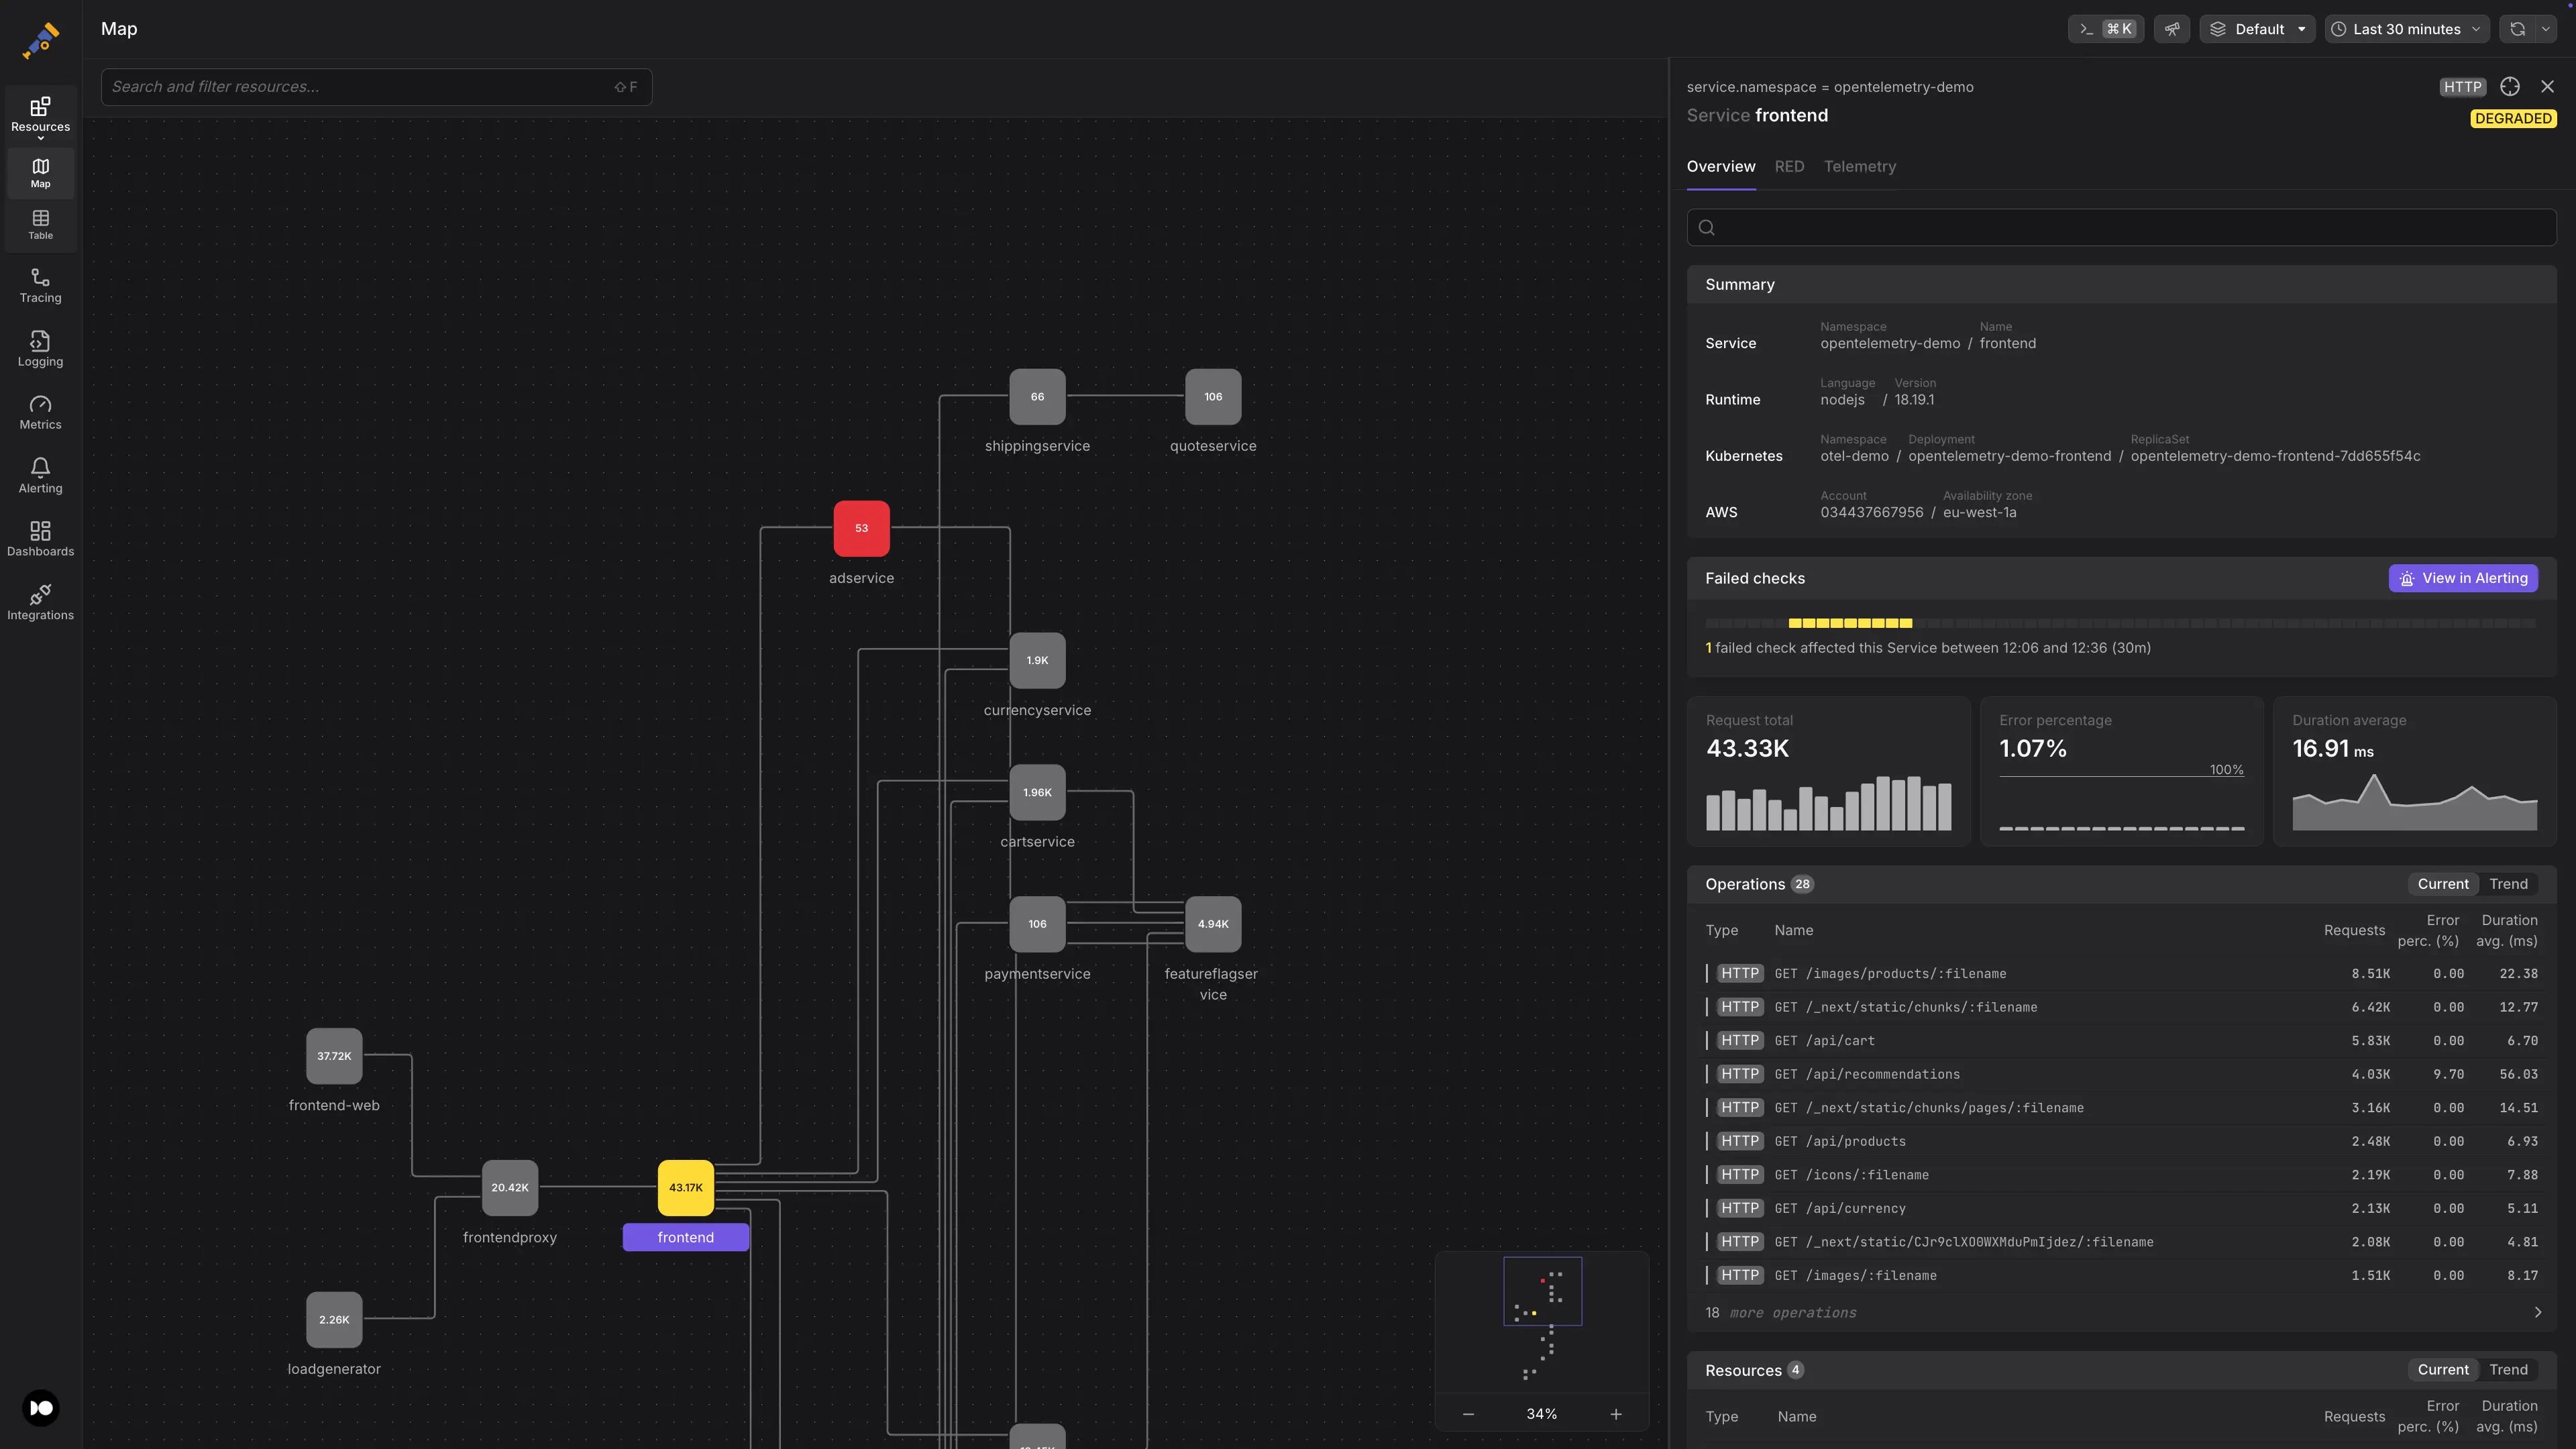Open the Dashboards section
Screen dimensions: 2576x1449
(40, 538)
